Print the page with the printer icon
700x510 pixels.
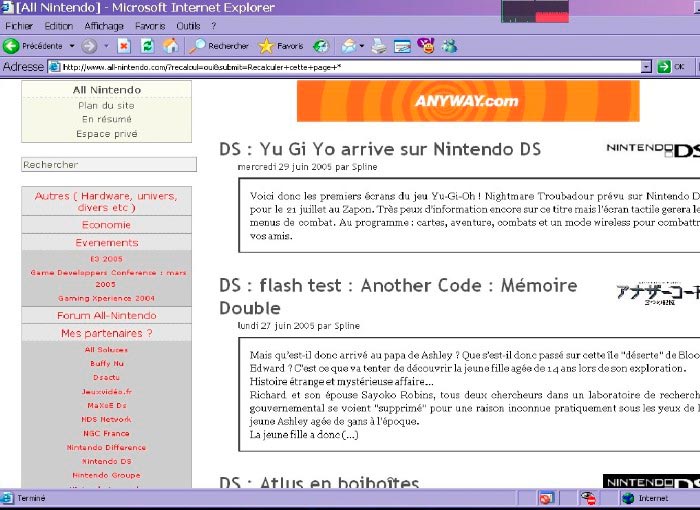(x=379, y=46)
